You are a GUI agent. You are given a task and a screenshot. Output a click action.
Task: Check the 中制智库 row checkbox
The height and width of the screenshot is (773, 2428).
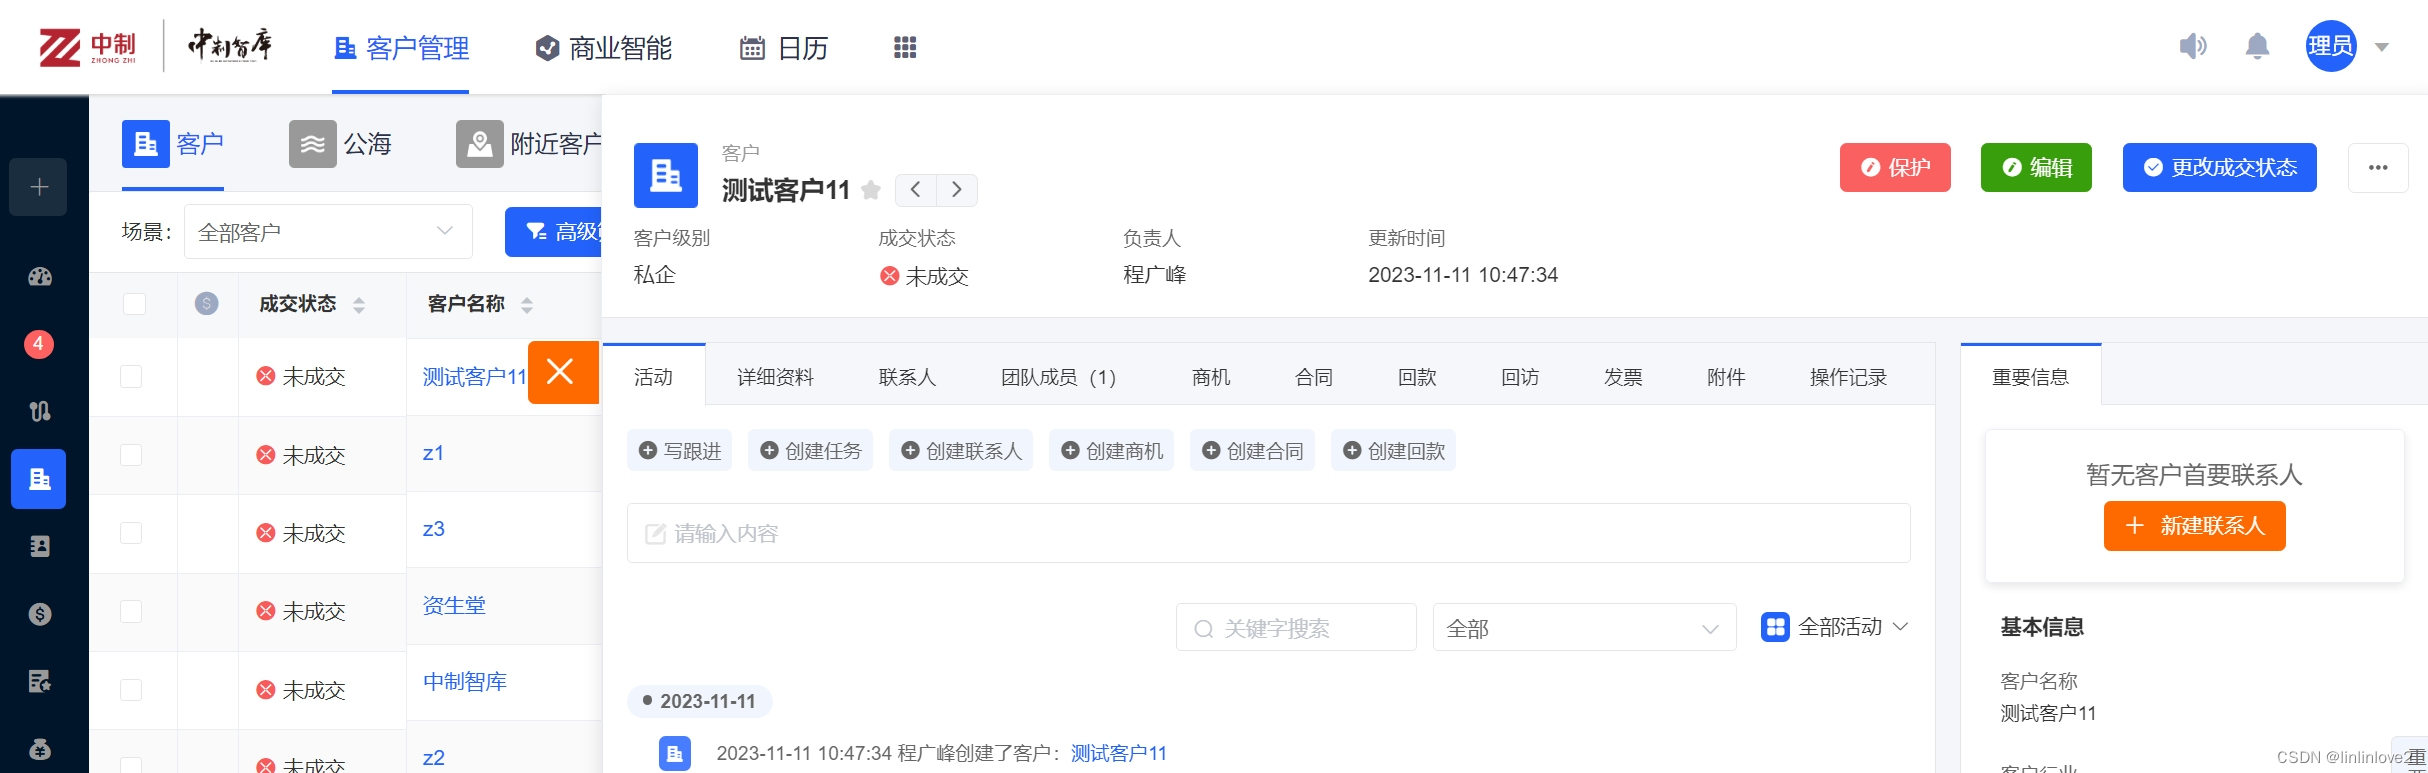tap(131, 690)
